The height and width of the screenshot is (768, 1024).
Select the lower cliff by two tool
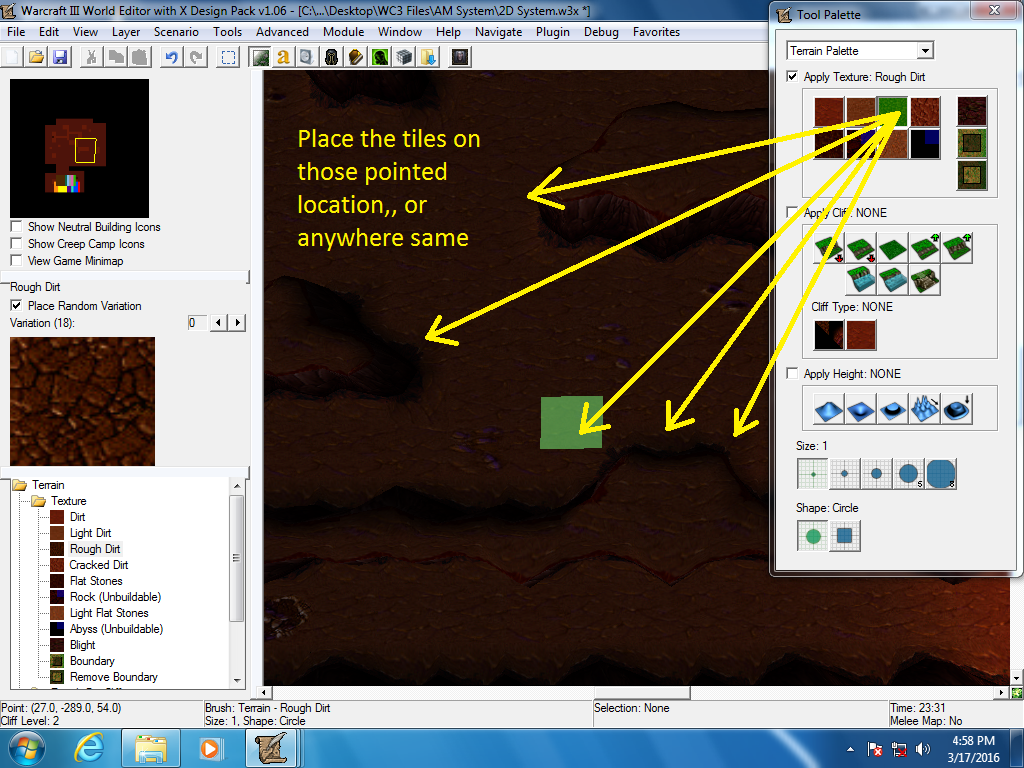(x=829, y=249)
